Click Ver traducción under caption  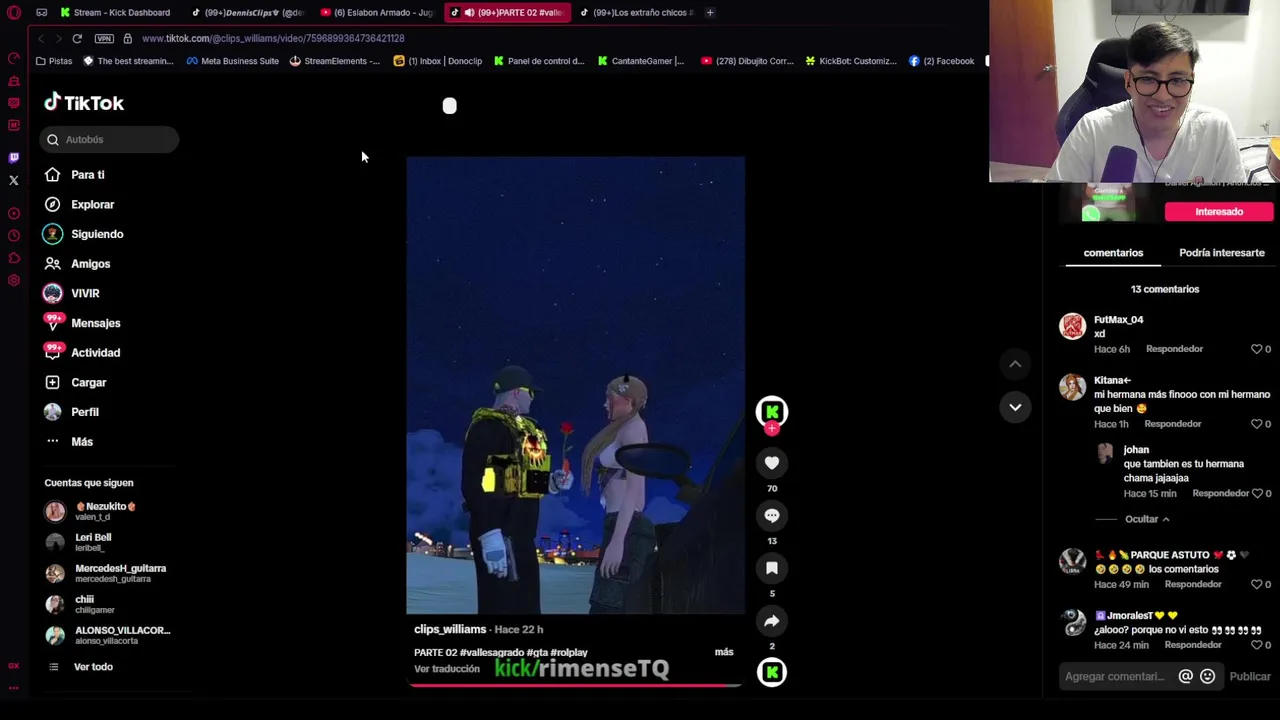click(x=447, y=669)
